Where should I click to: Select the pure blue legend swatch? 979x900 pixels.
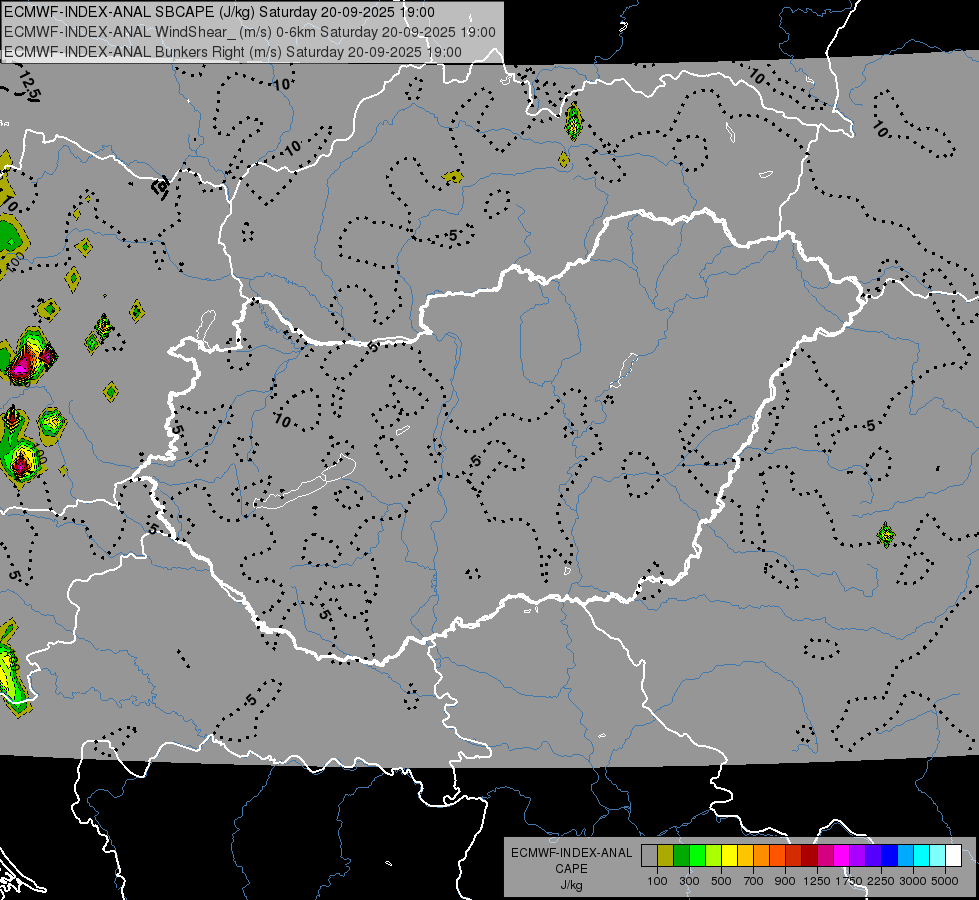coord(890,856)
